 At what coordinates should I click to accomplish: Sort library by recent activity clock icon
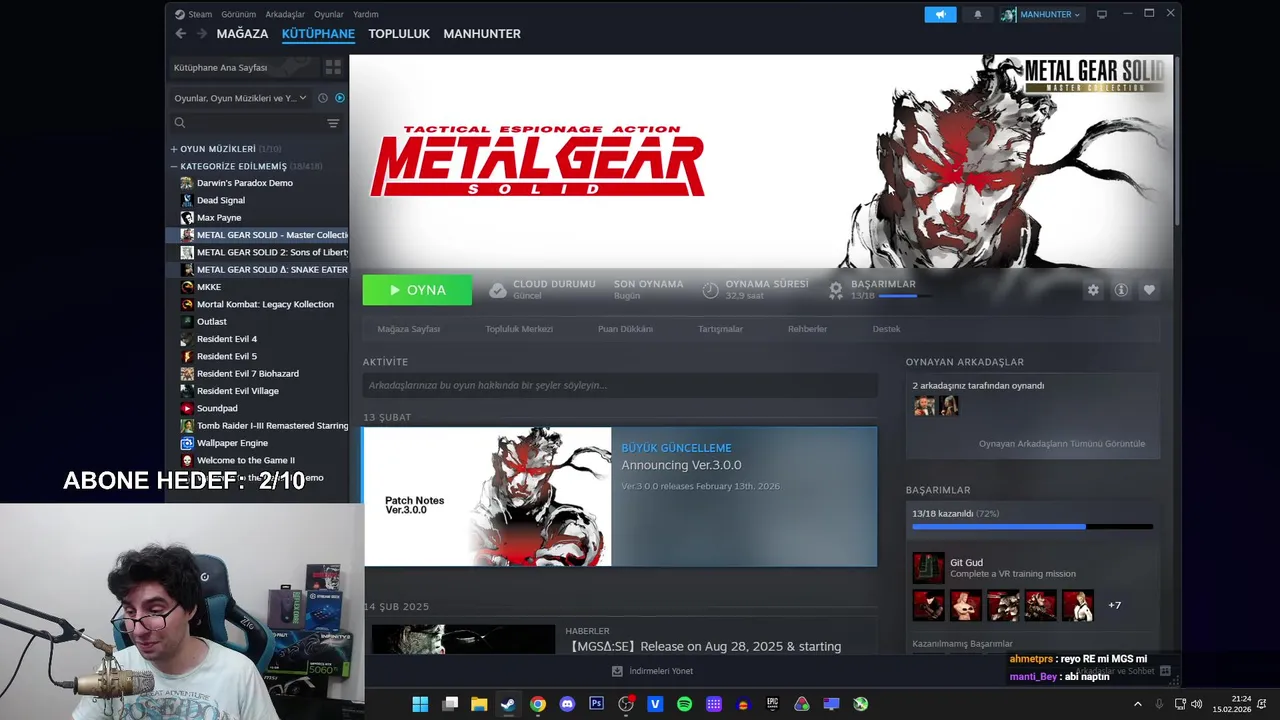coord(323,98)
